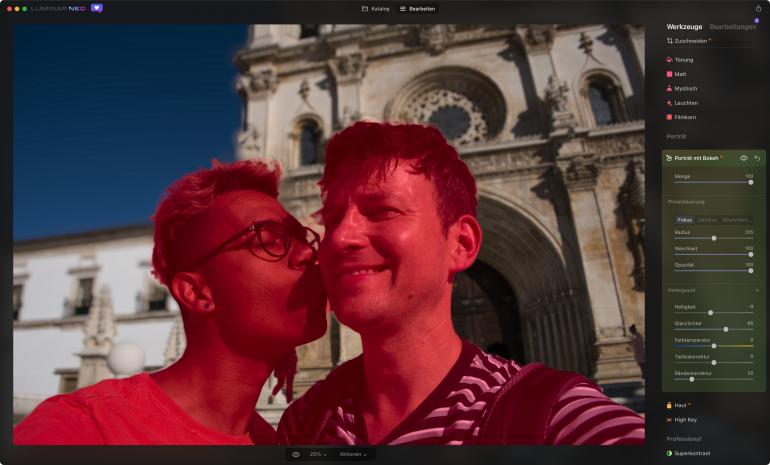Adjust the Opazität slider
The image size is (770, 465).
pos(714,271)
